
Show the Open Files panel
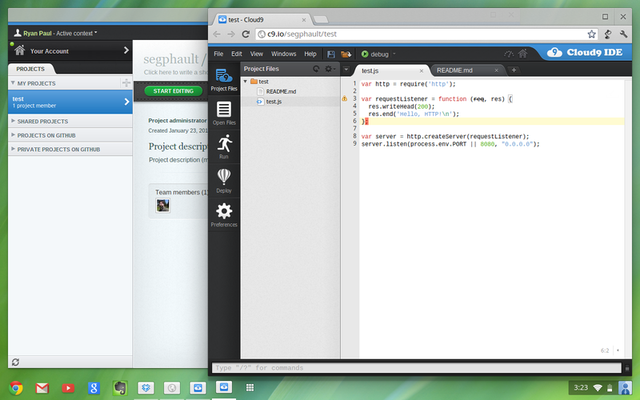pyautogui.click(x=224, y=113)
